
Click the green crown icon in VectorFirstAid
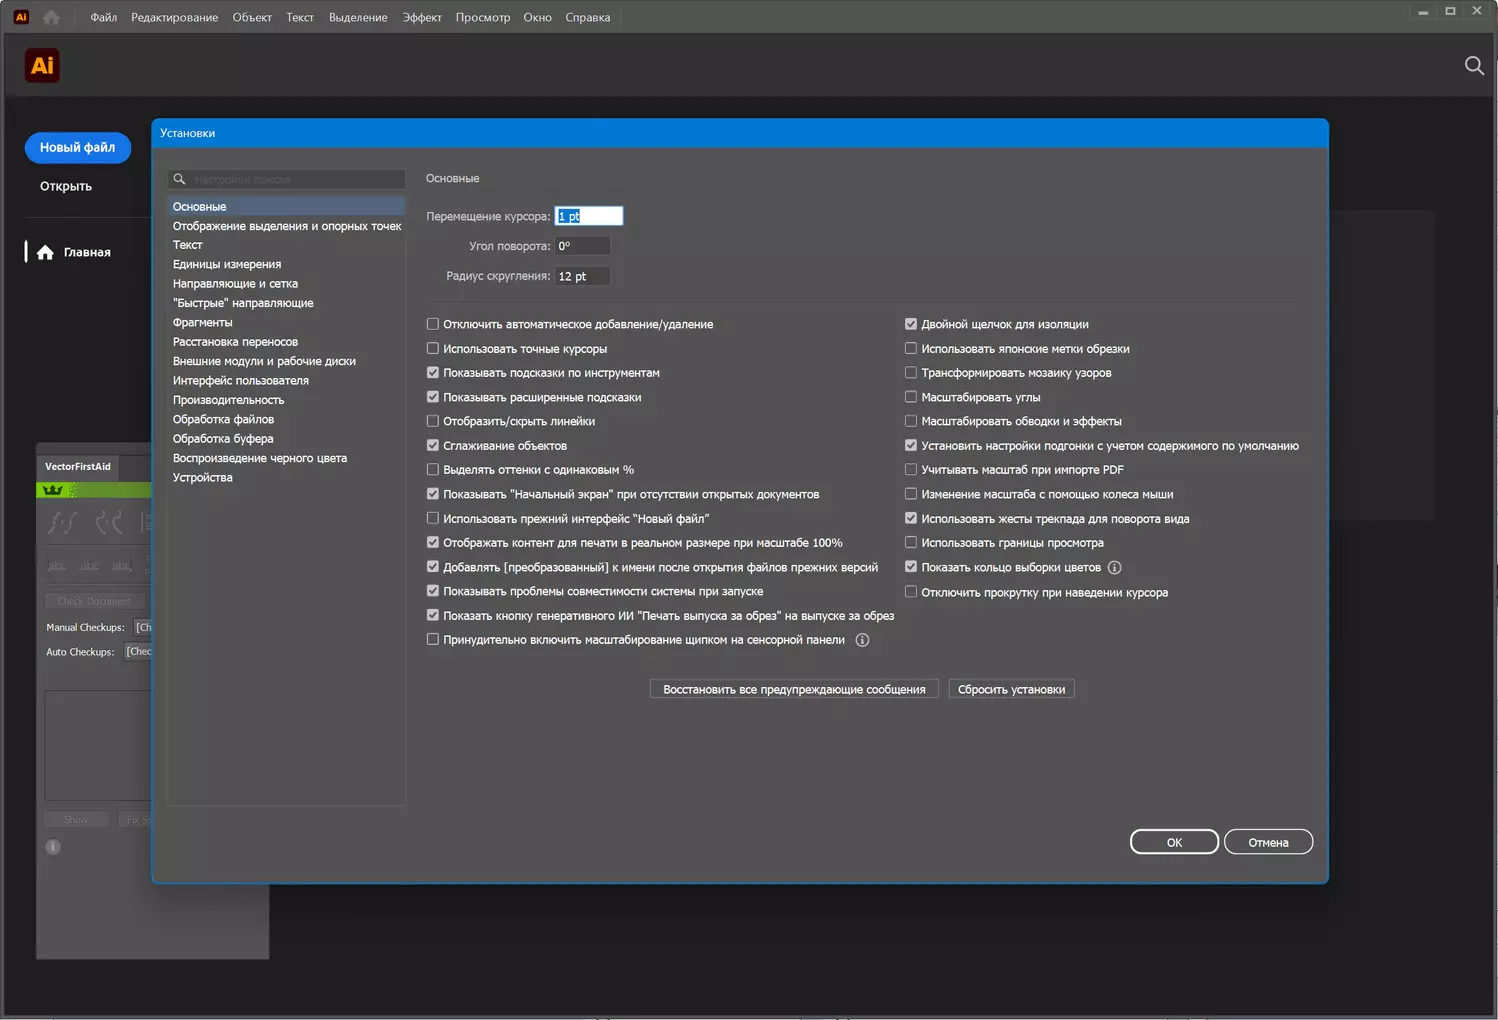53,490
